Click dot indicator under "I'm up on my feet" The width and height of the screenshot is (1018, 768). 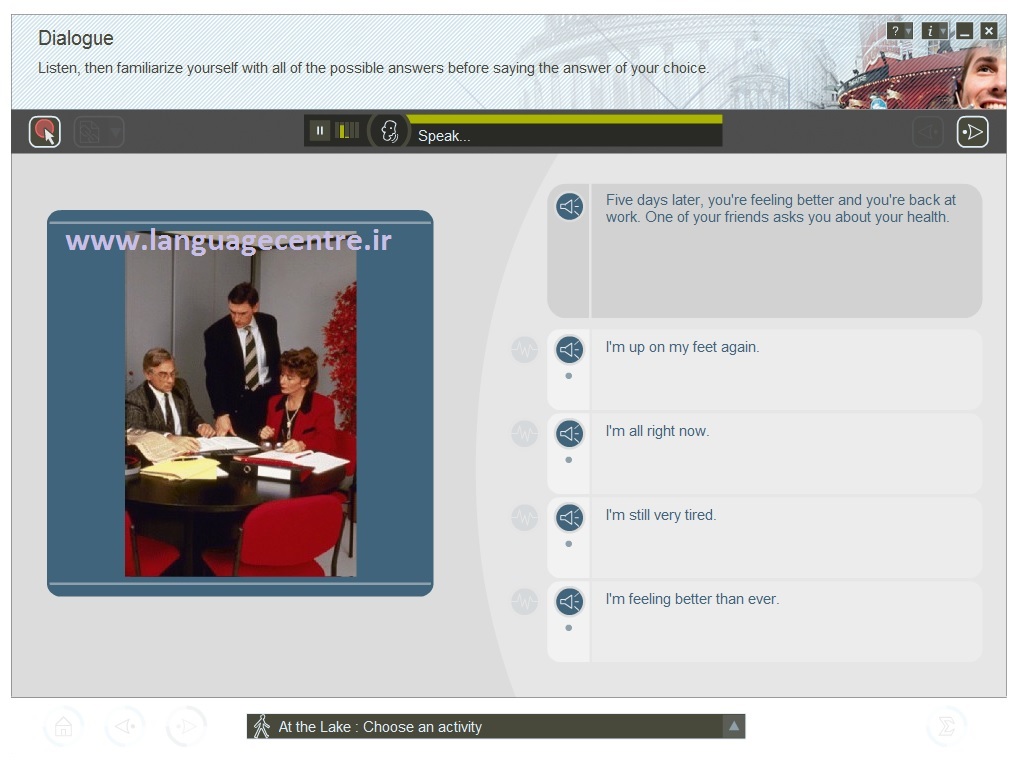pos(569,376)
